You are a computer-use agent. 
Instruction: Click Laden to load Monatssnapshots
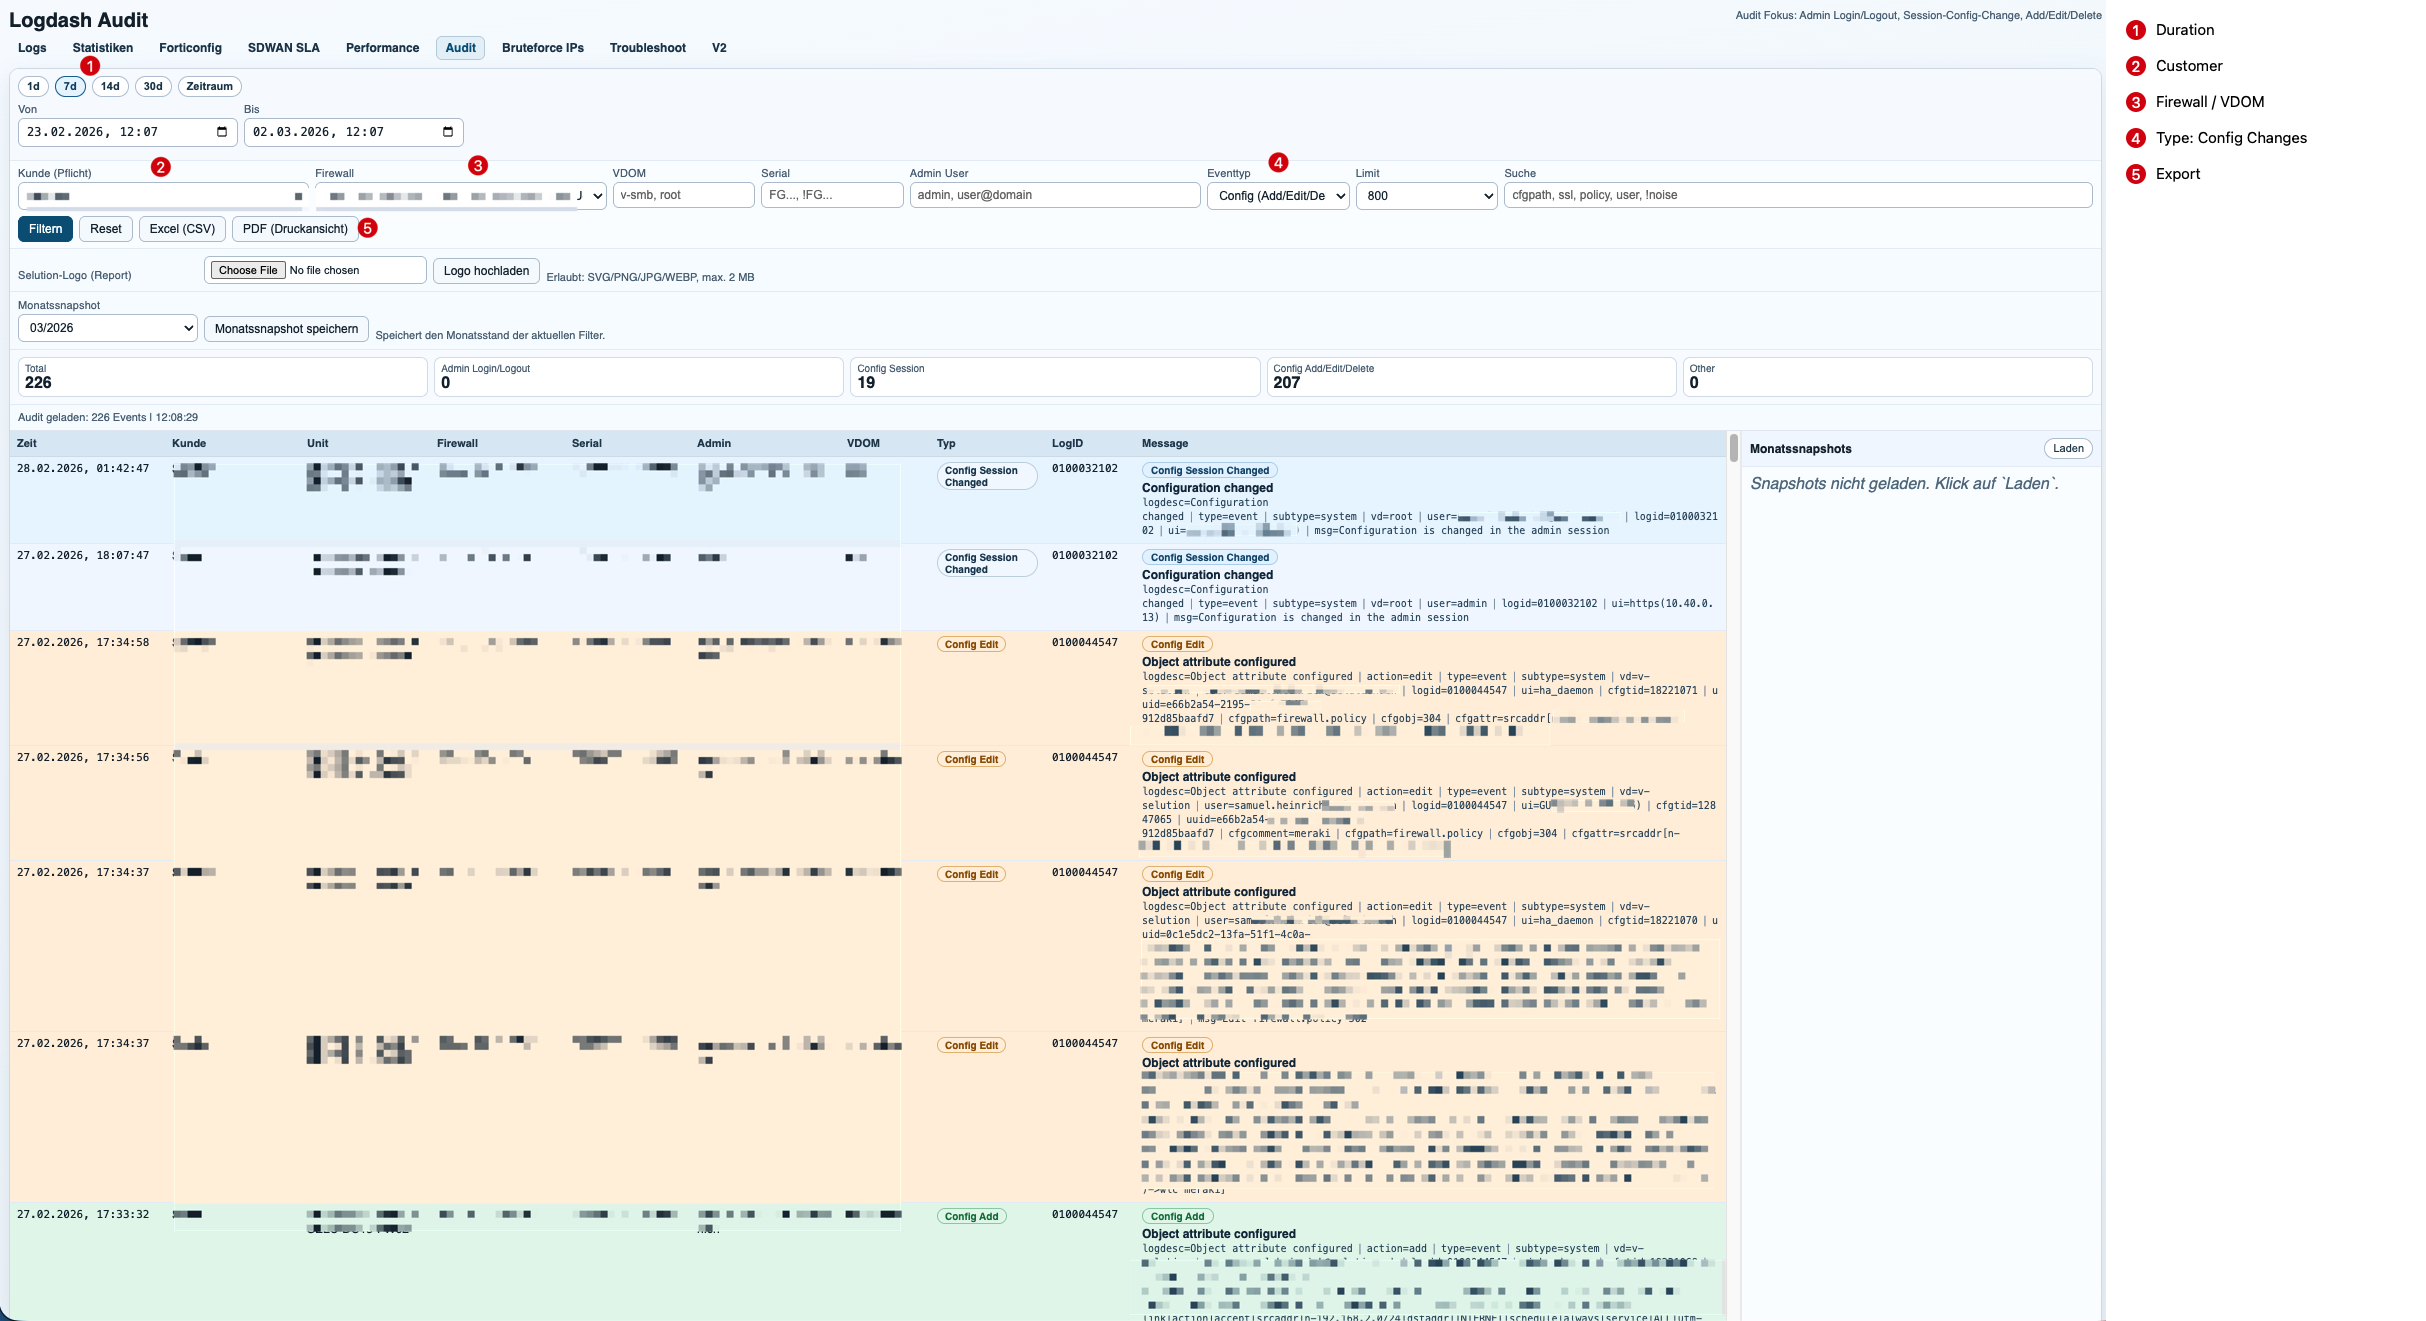[2067, 449]
